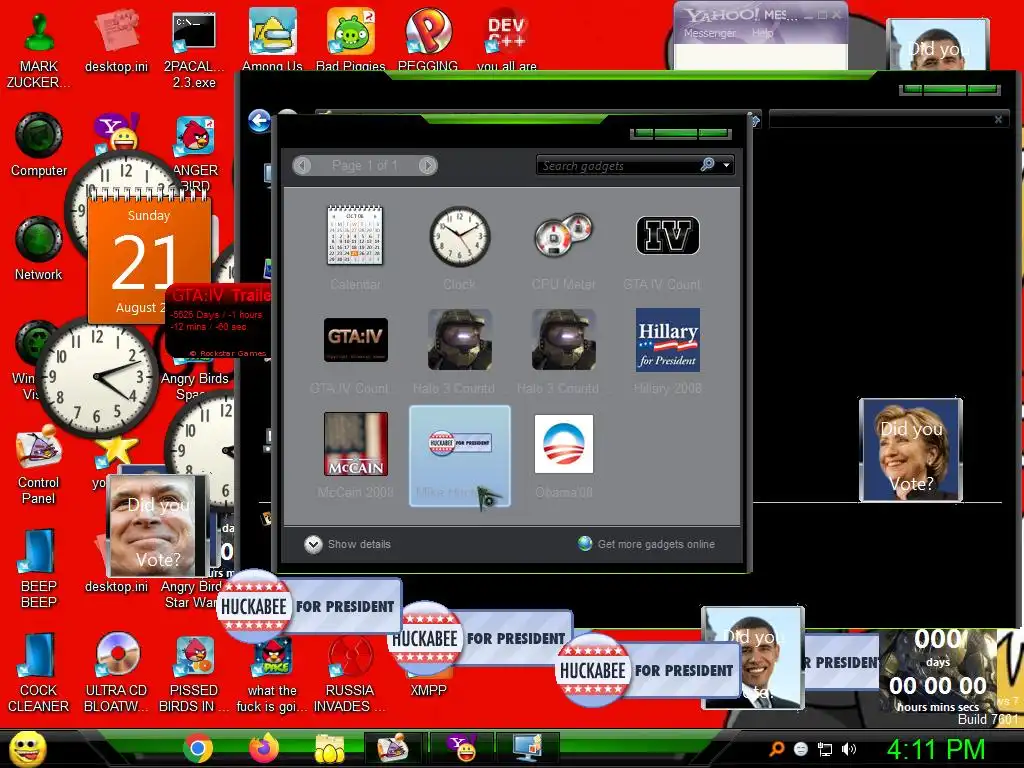Open the 2PACAL... 2.3.exe desktop icon
The image size is (1024, 768).
point(194,50)
